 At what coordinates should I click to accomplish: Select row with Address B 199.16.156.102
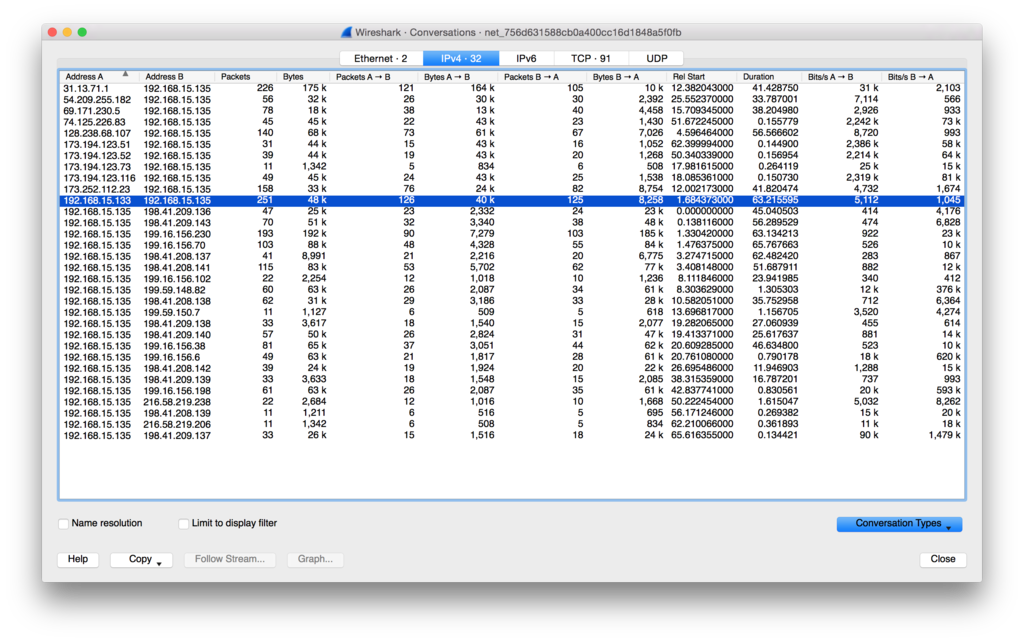pos(512,278)
